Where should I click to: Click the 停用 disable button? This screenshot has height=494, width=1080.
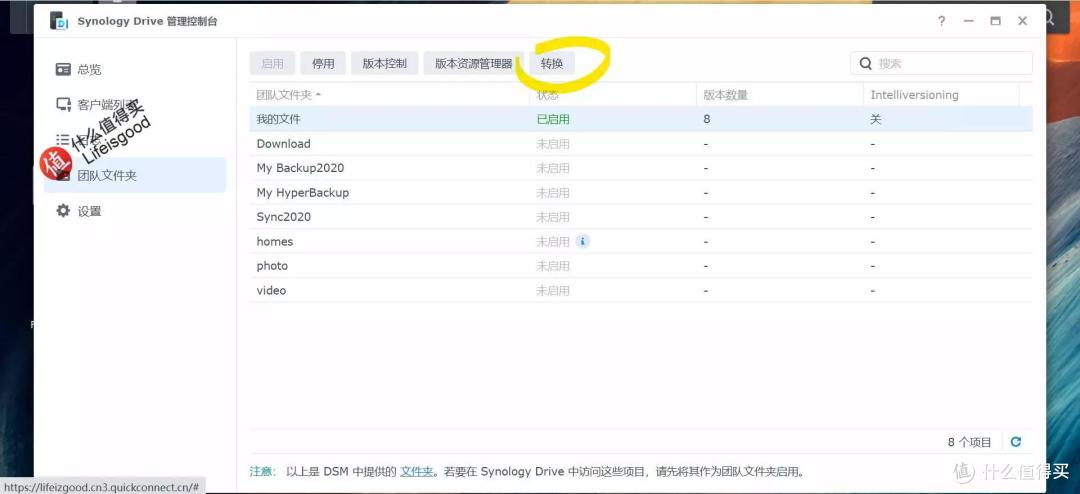(x=323, y=63)
